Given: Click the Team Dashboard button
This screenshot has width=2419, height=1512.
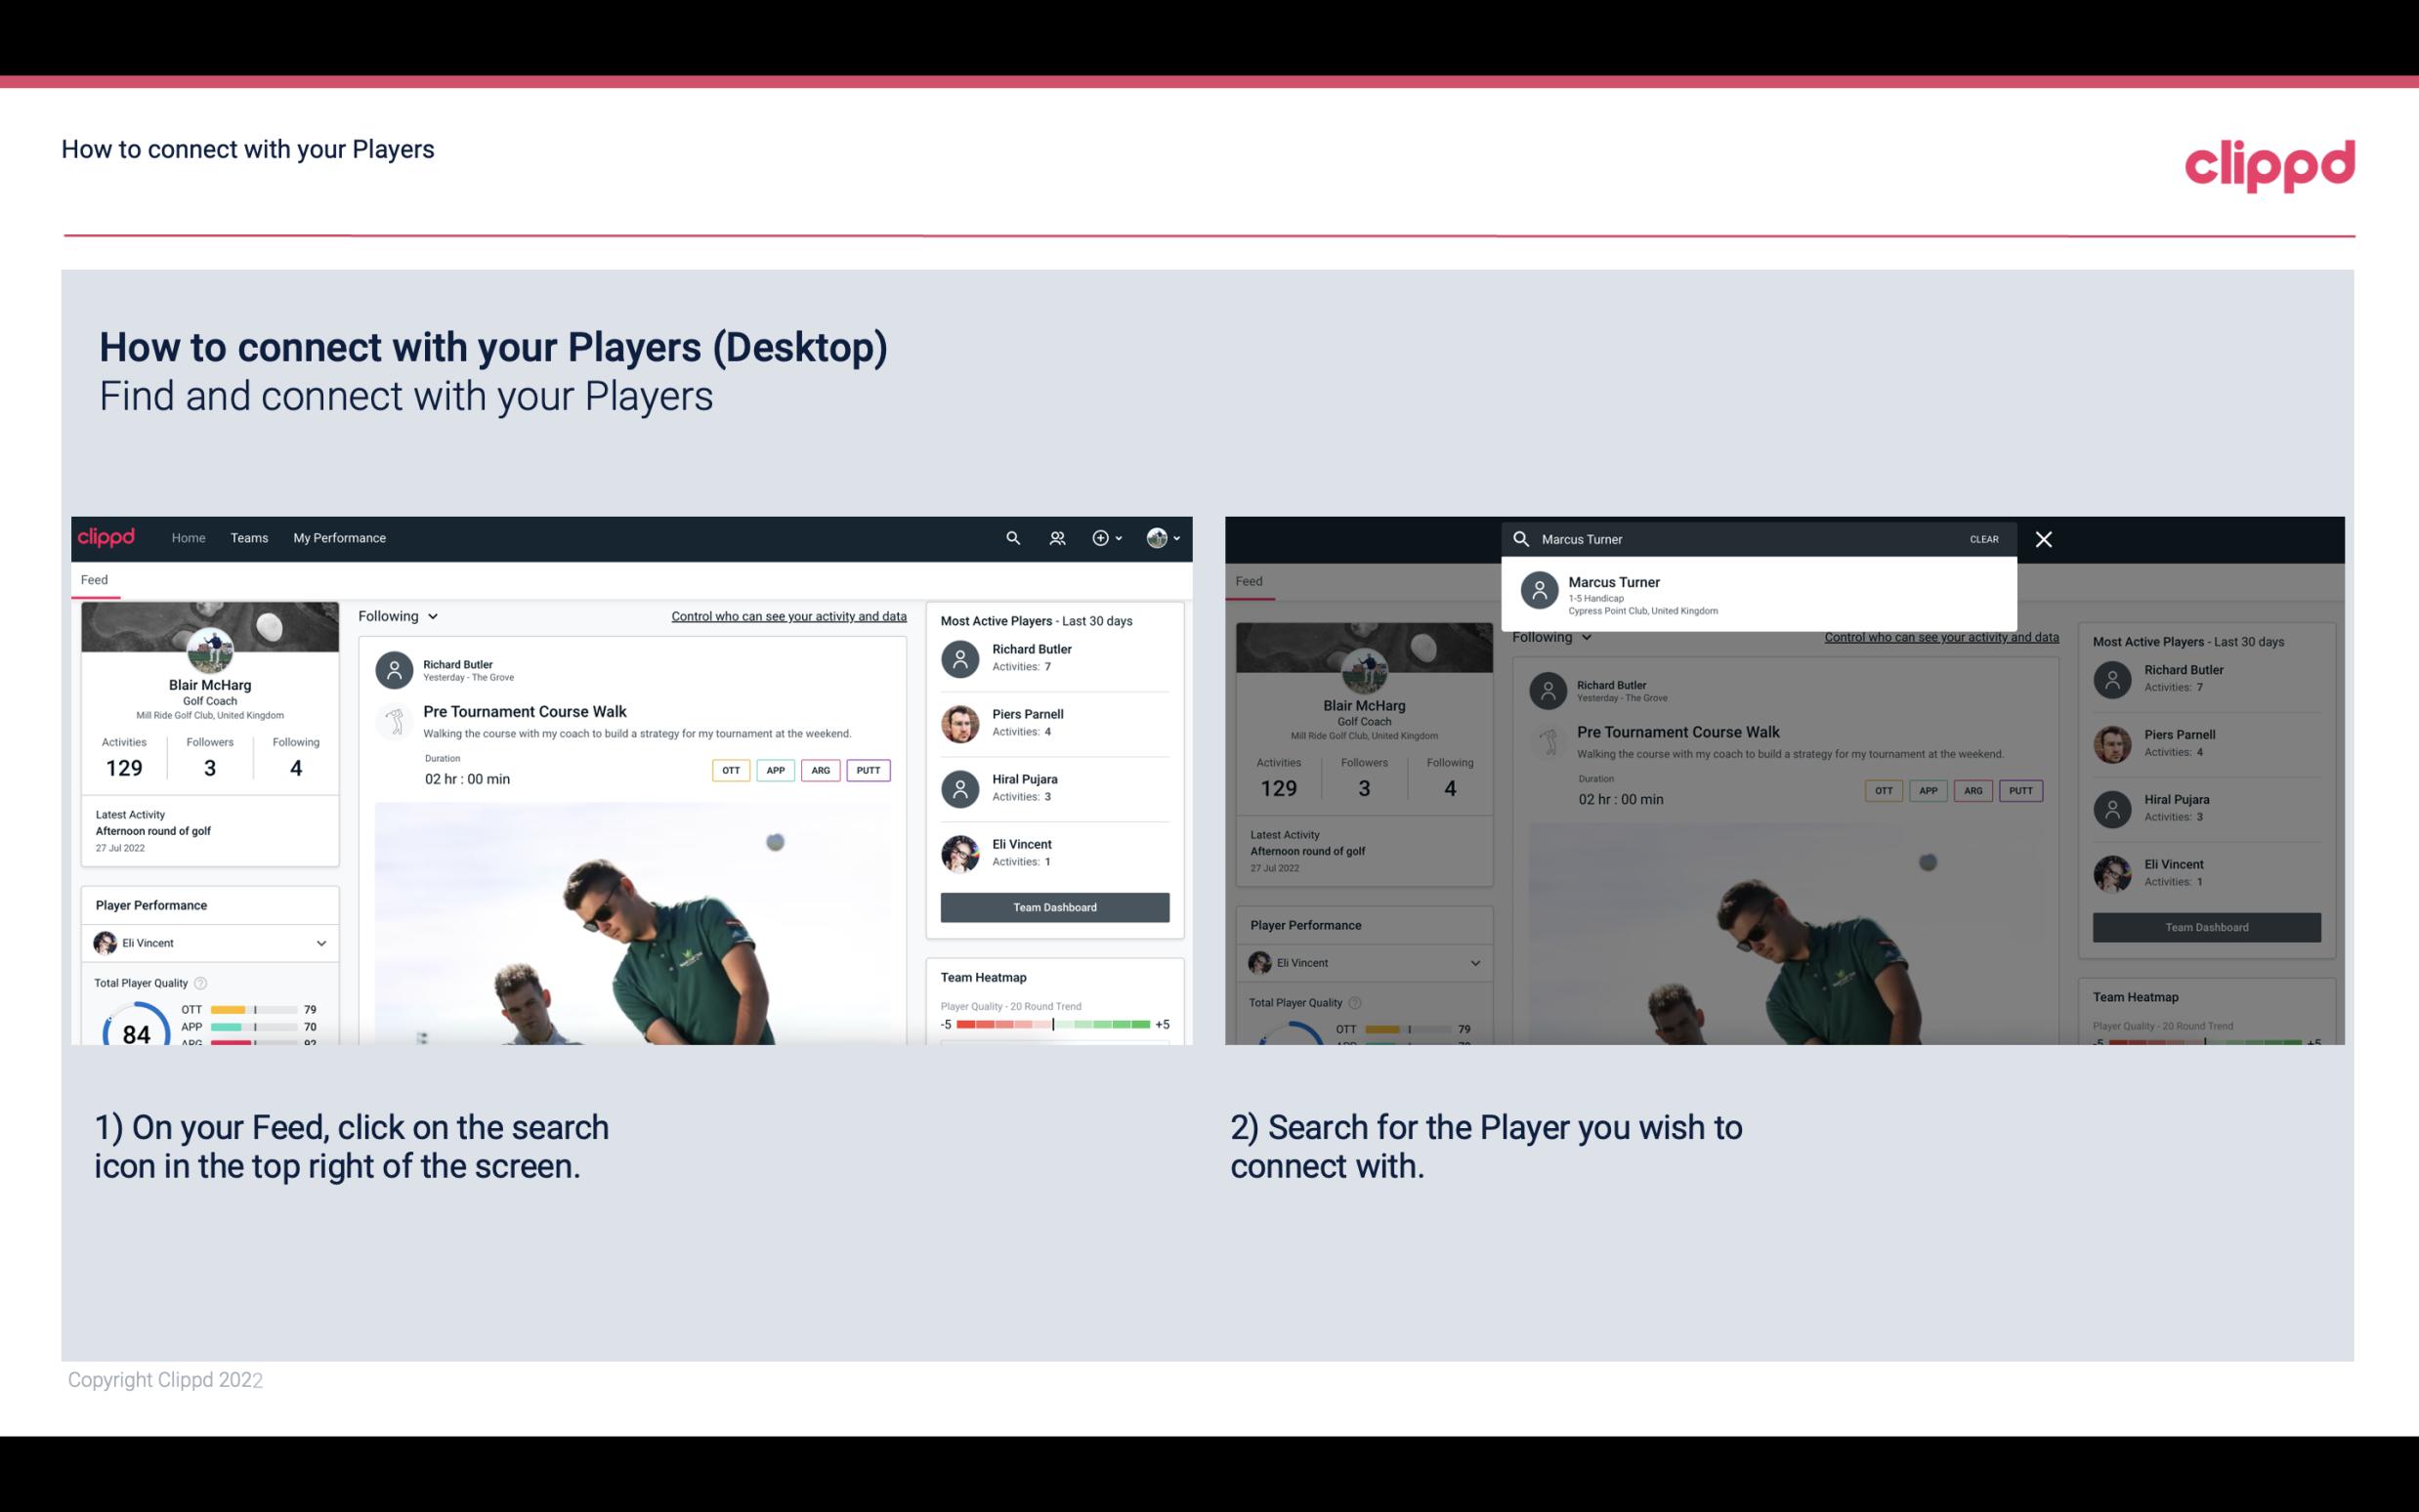Looking at the screenshot, I should point(1053,905).
